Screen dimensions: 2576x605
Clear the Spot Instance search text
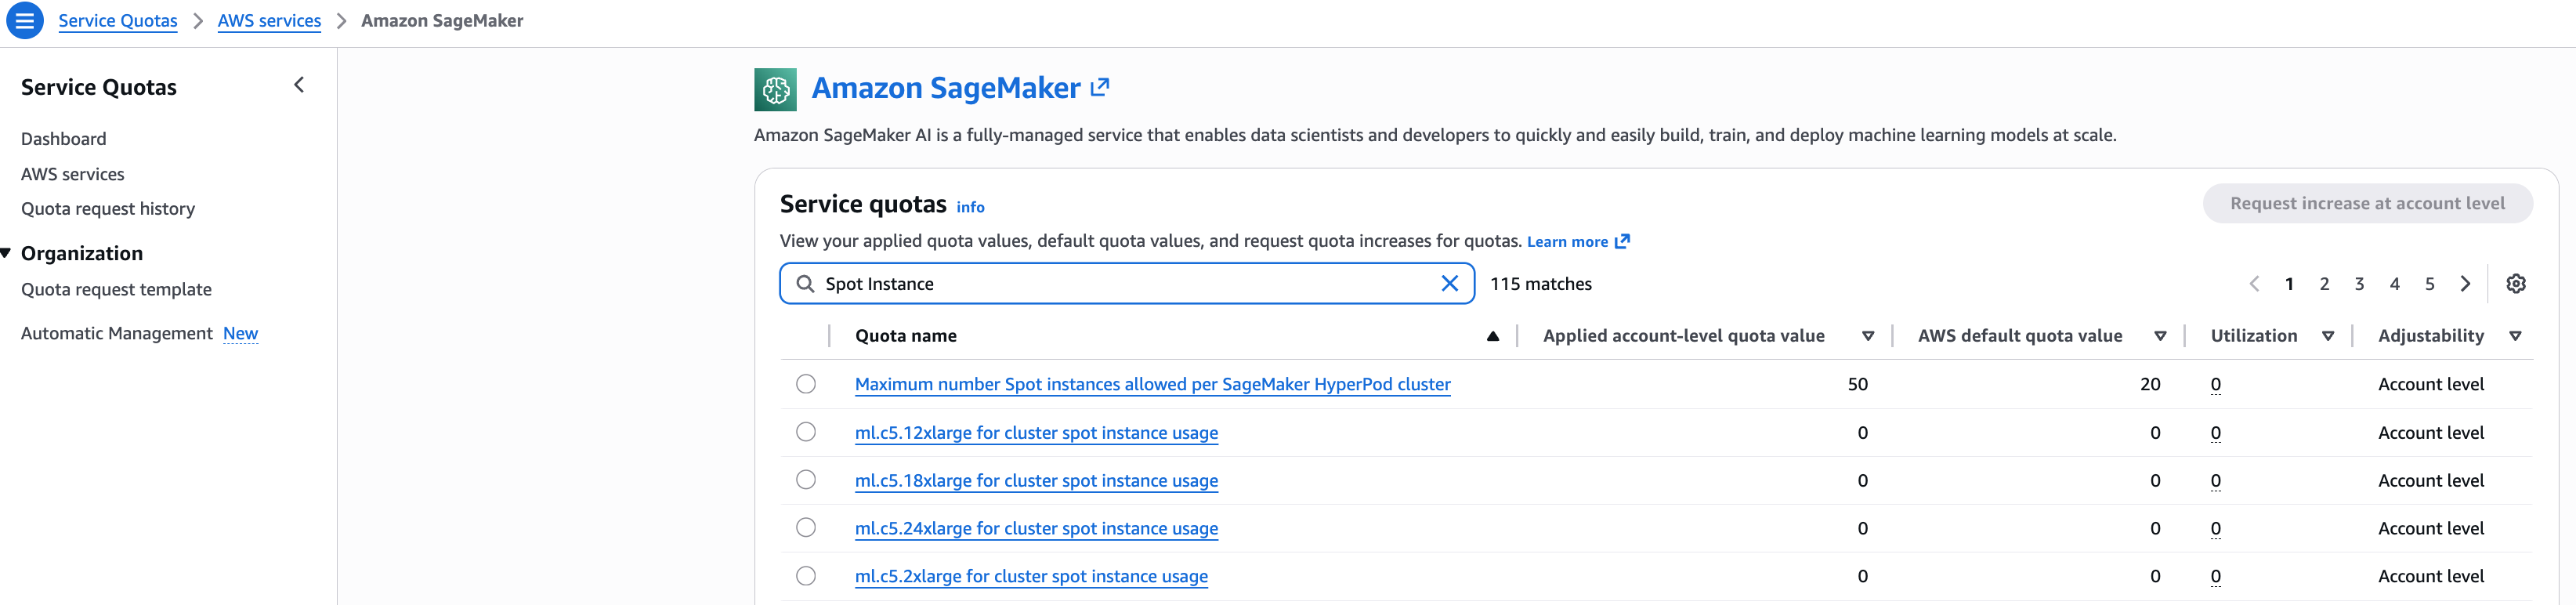tap(1449, 283)
